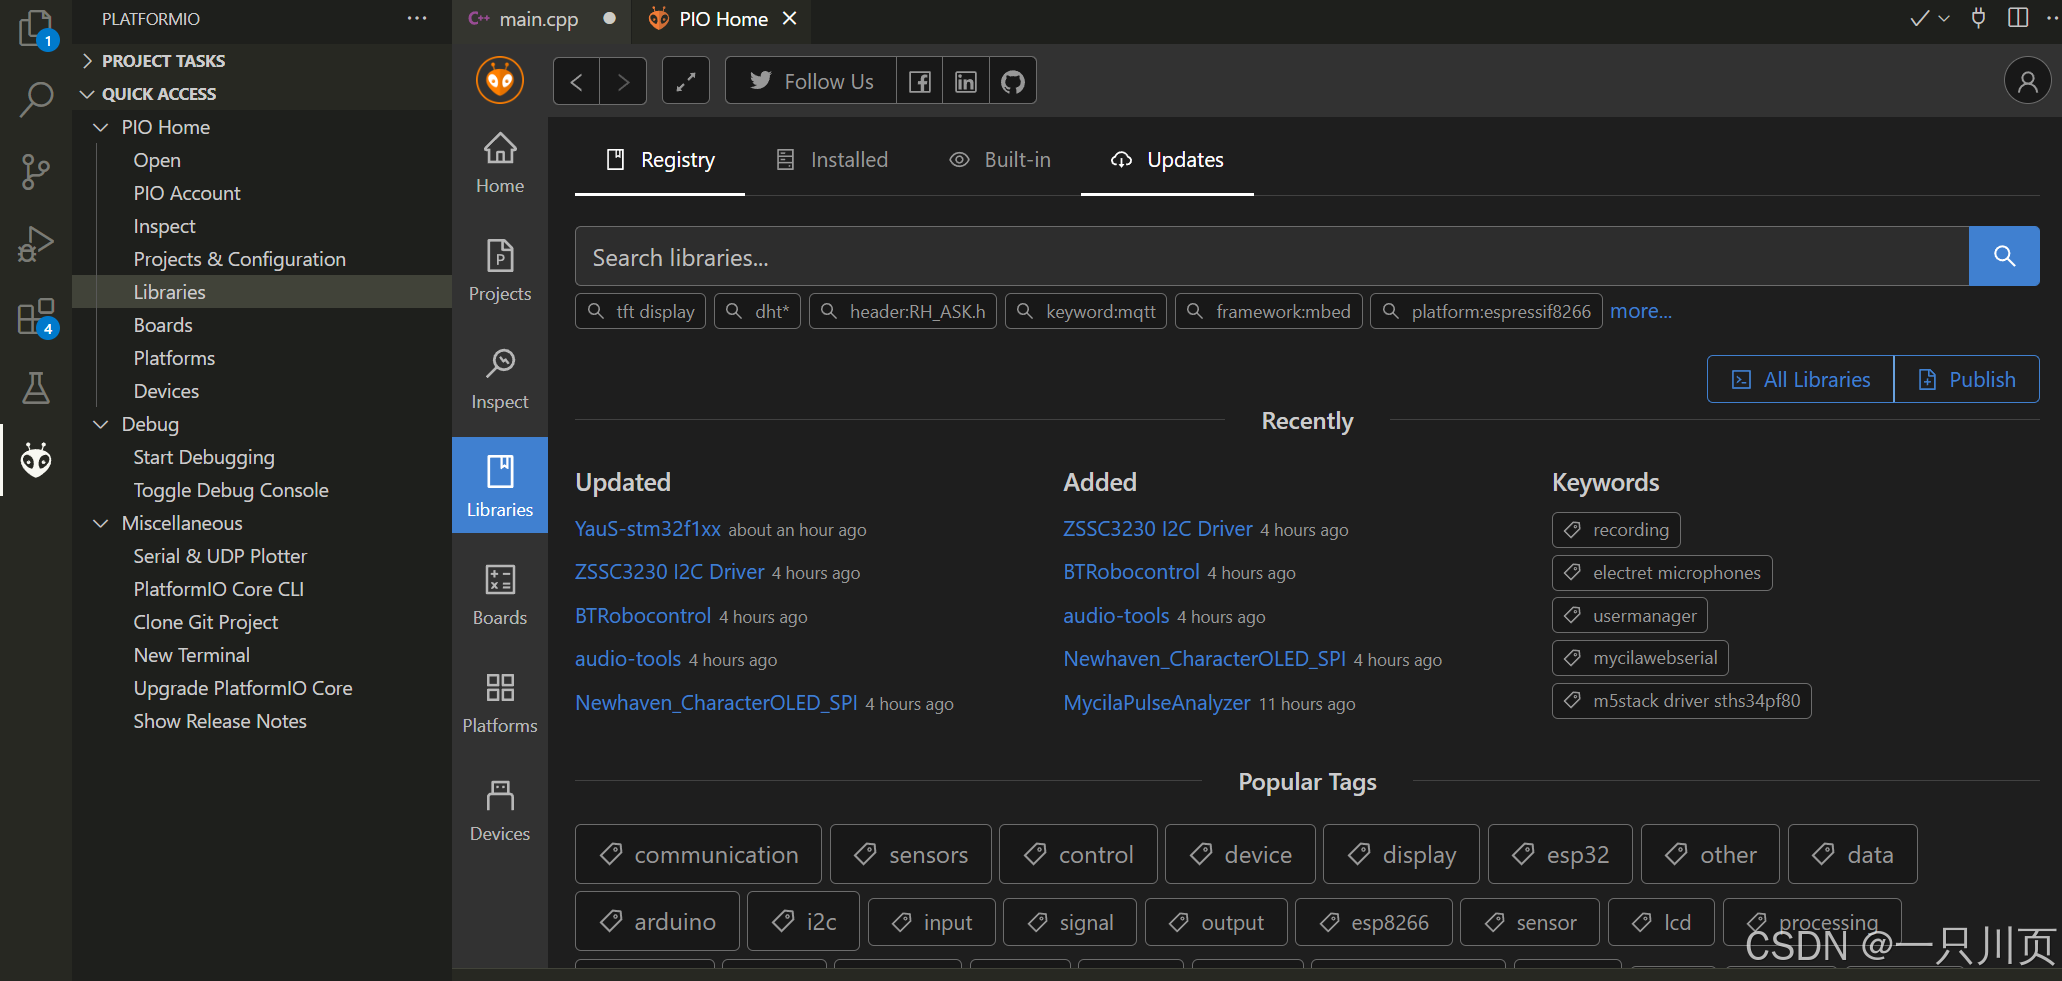The width and height of the screenshot is (2062, 981).
Task: Open Serial & UDP Plotter item
Action: click(x=220, y=556)
